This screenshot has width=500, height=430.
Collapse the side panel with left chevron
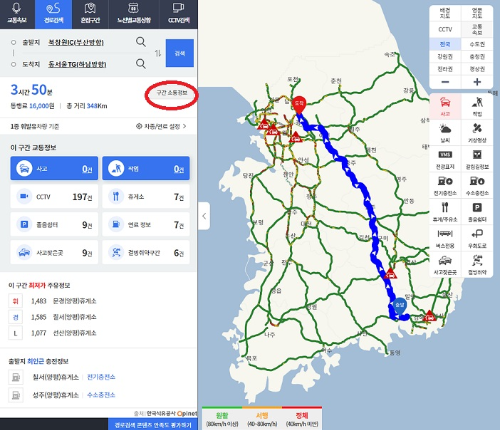(x=204, y=216)
